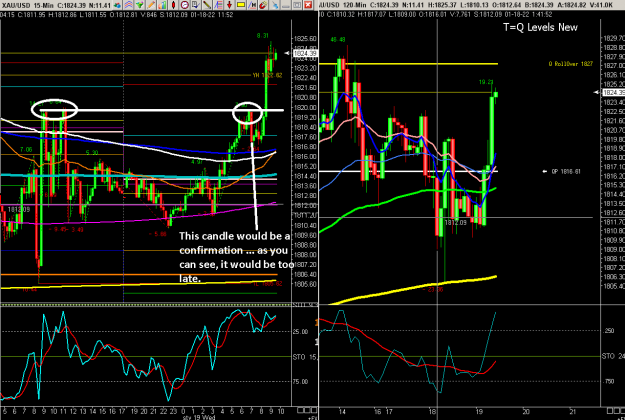Maximize the 15-Min chart window

pyautogui.click(x=297, y=5)
